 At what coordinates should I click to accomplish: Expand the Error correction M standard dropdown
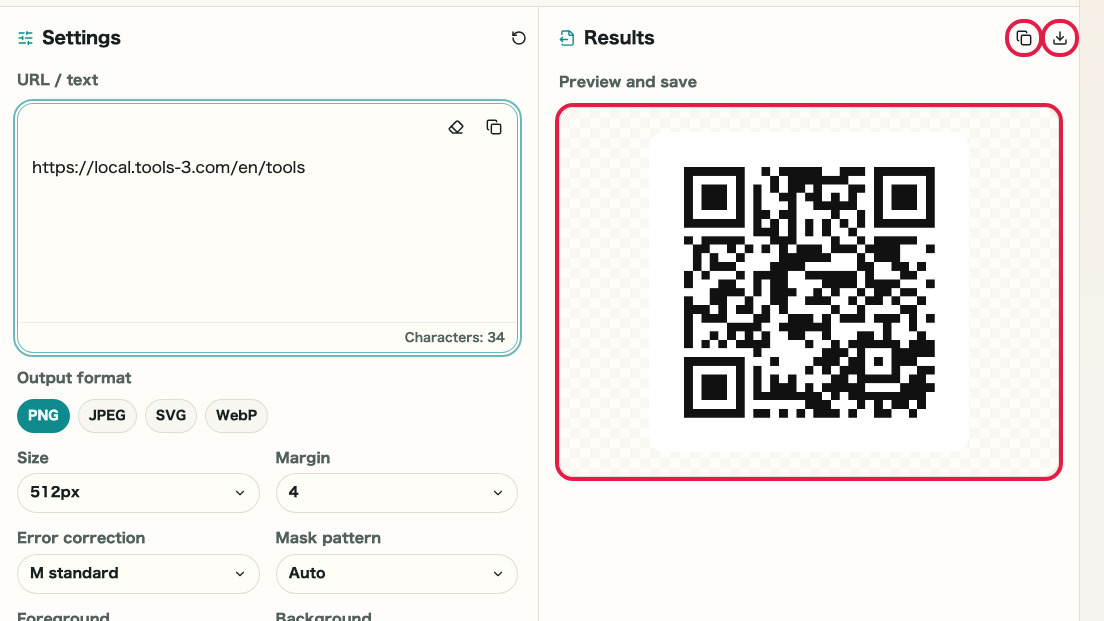pos(138,573)
